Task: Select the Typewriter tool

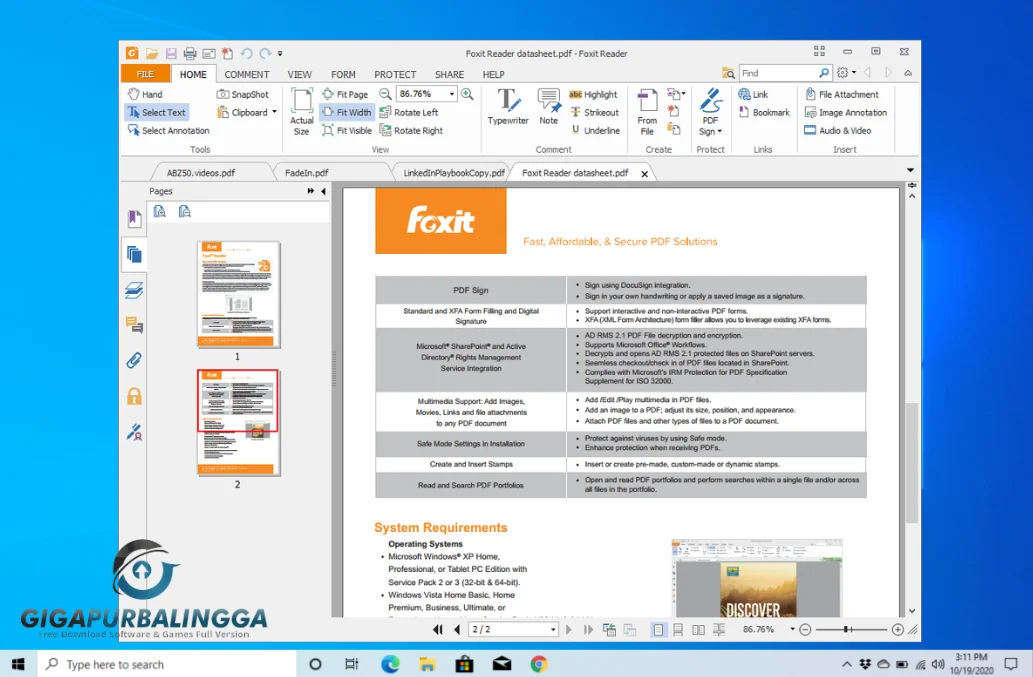Action: (507, 104)
